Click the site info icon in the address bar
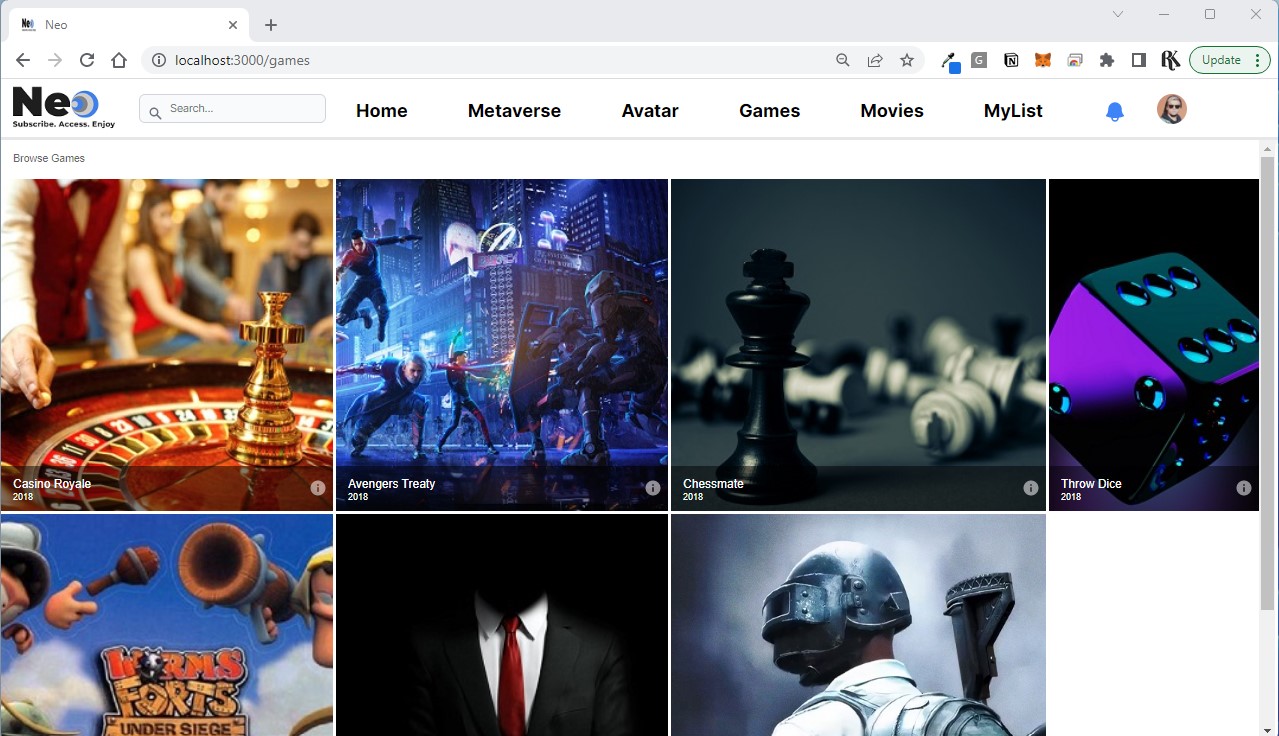1279x736 pixels. tap(158, 60)
